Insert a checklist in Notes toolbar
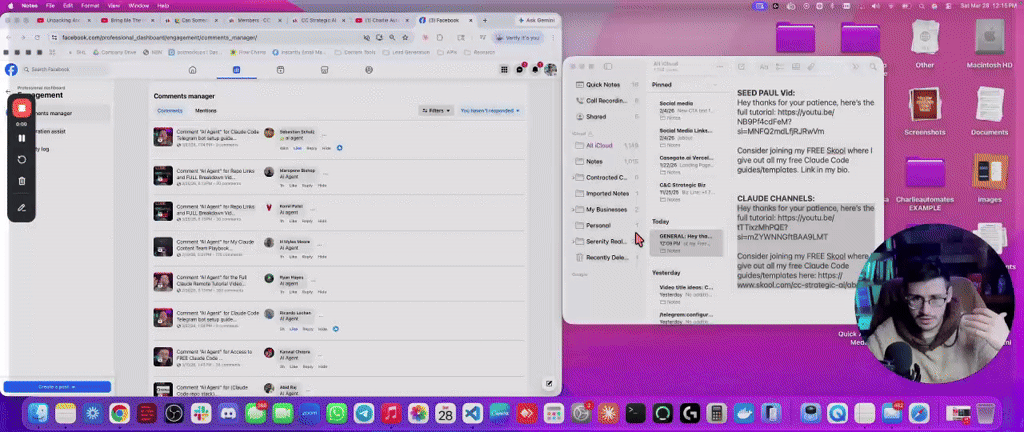Viewport: 1024px width, 432px height. [x=780, y=67]
